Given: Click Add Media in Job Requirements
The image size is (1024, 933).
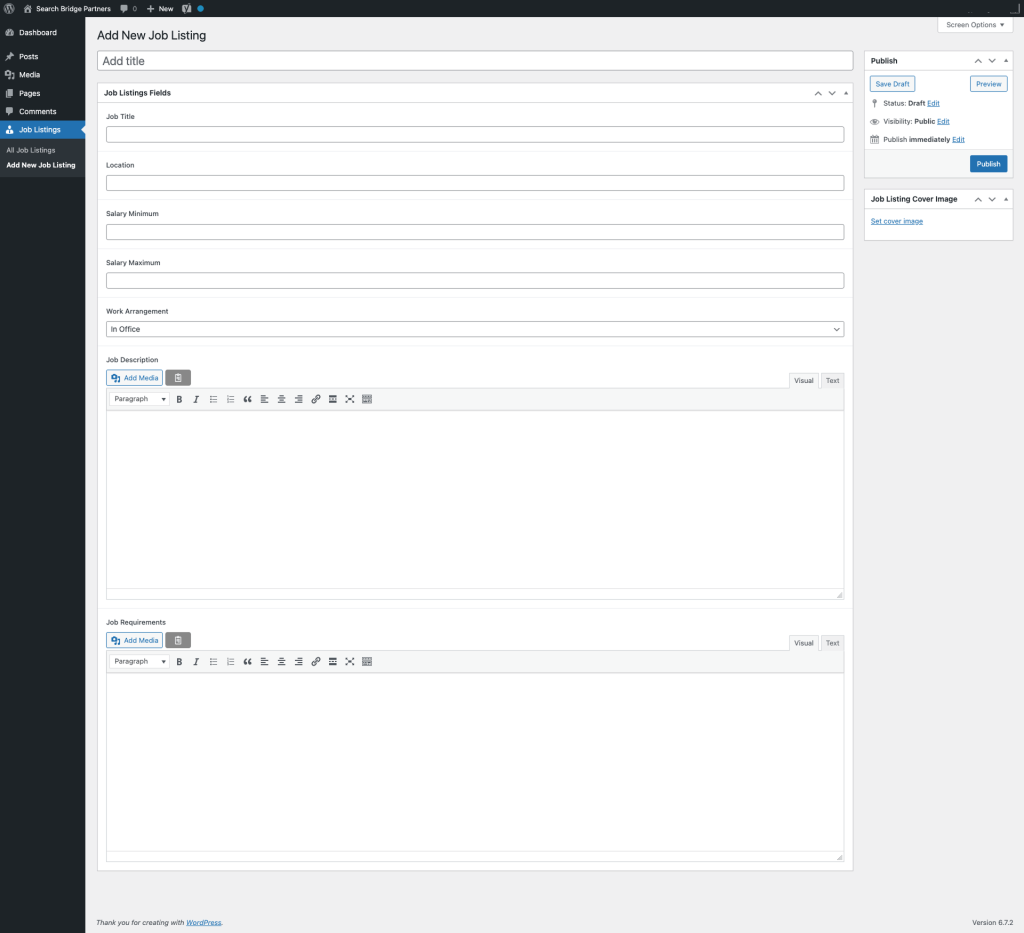Looking at the screenshot, I should tap(135, 640).
